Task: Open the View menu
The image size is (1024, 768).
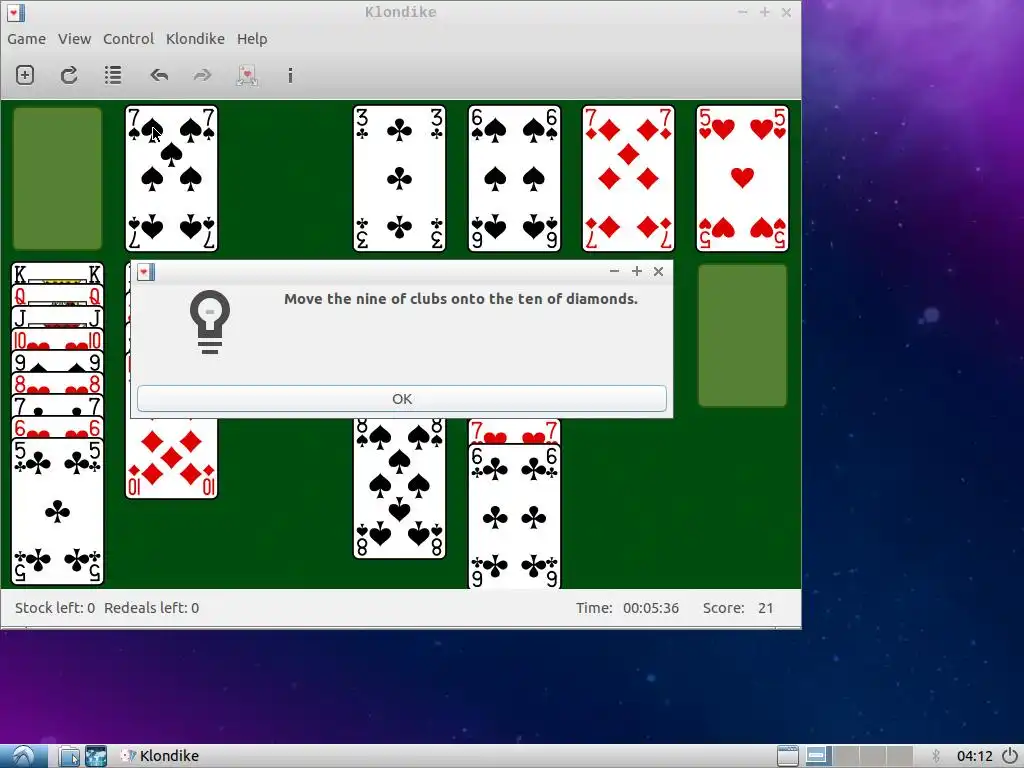Action: [x=74, y=39]
